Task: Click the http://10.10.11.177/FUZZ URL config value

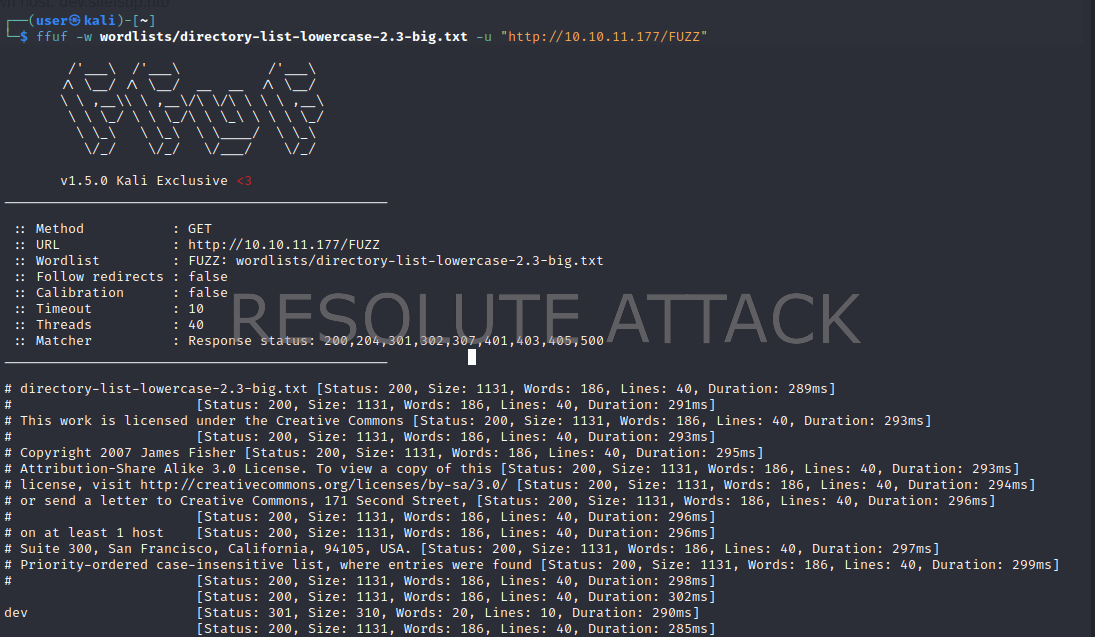Action: point(283,245)
